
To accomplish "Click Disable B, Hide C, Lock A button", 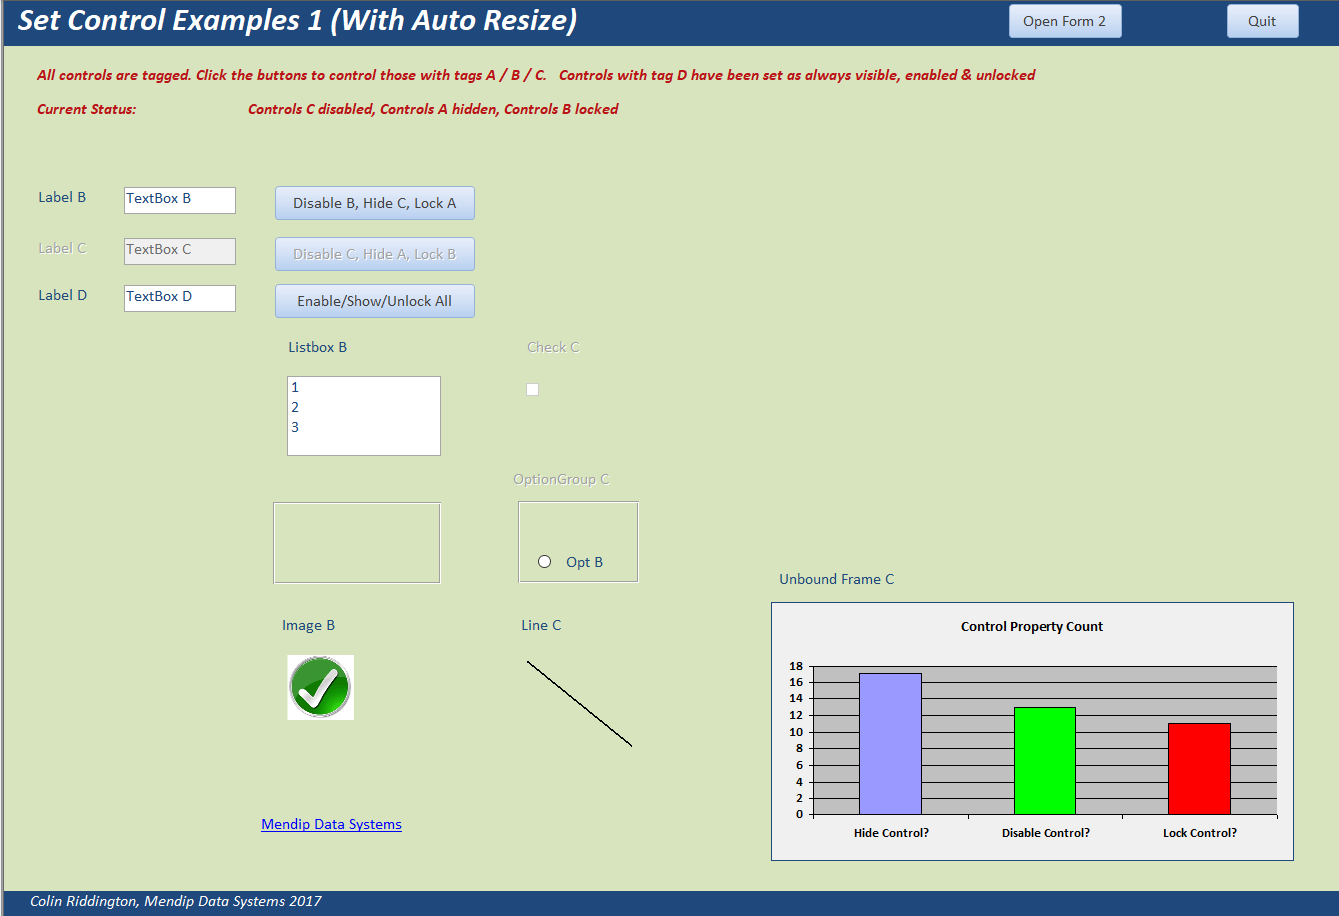I will 375,203.
